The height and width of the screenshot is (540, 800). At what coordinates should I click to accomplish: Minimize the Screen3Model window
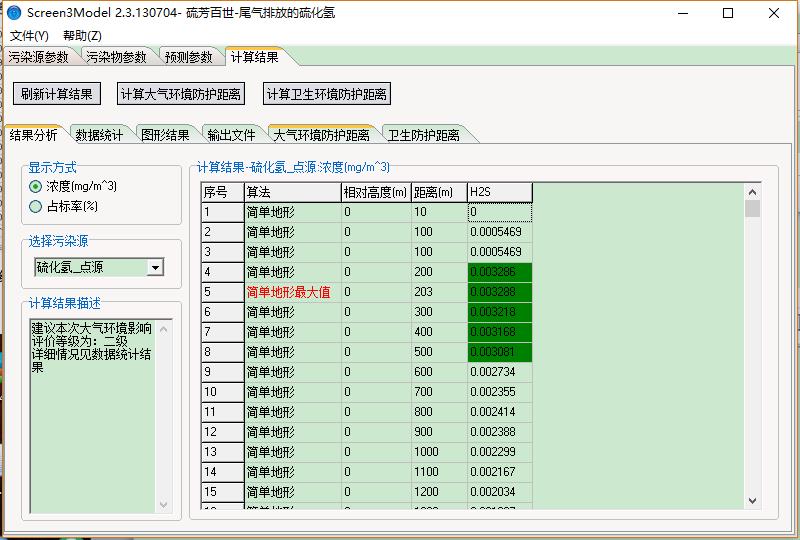[x=683, y=13]
